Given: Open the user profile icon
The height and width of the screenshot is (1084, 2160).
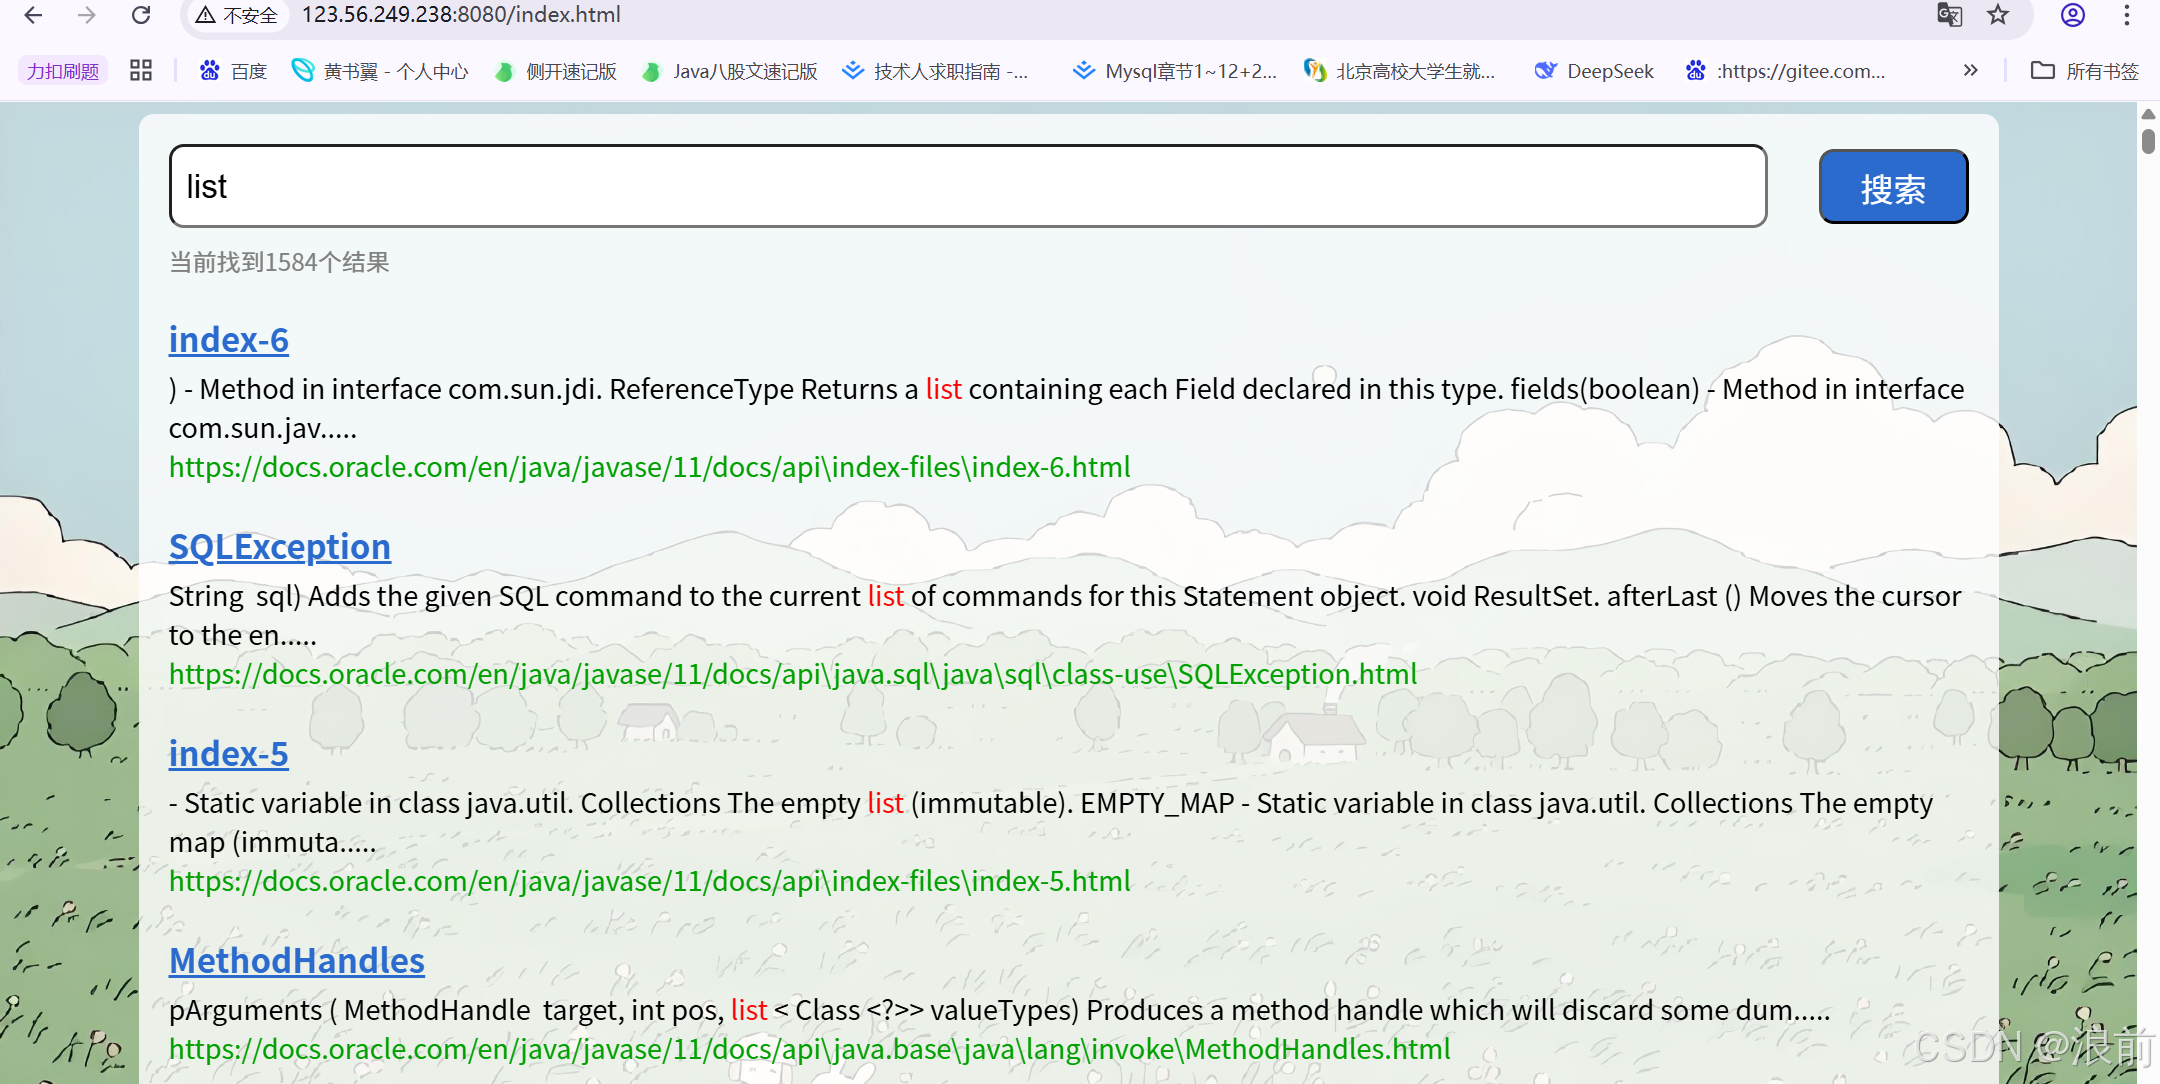Looking at the screenshot, I should pos(2073,15).
